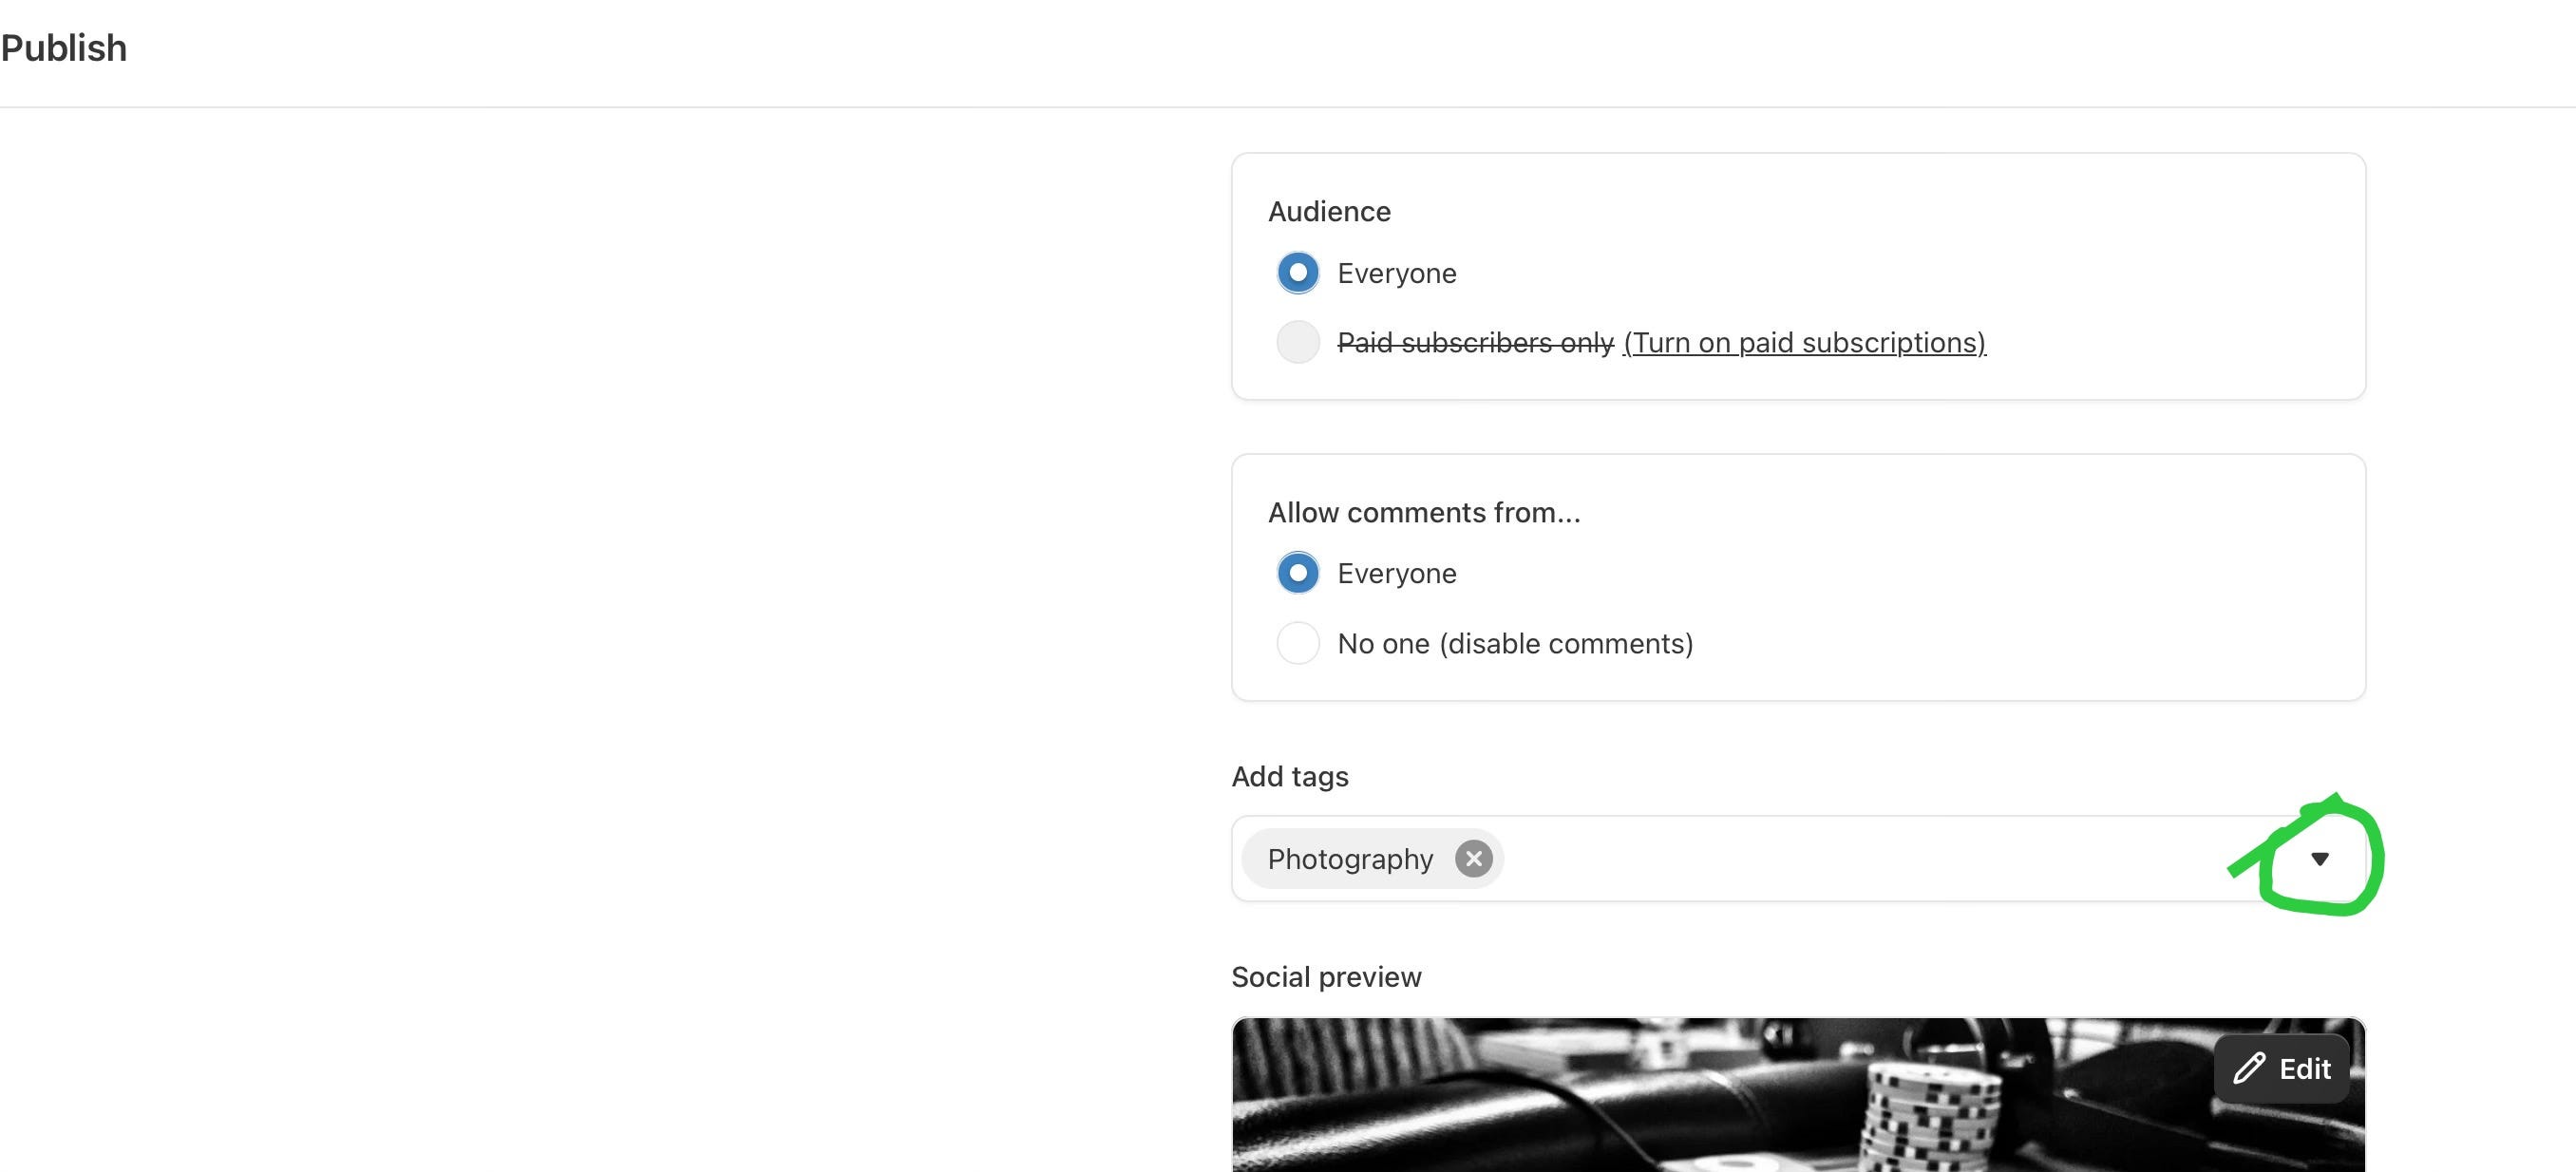Image resolution: width=2576 pixels, height=1172 pixels.
Task: Click the Everyone label under Allow comments from
Action: coord(1396,573)
